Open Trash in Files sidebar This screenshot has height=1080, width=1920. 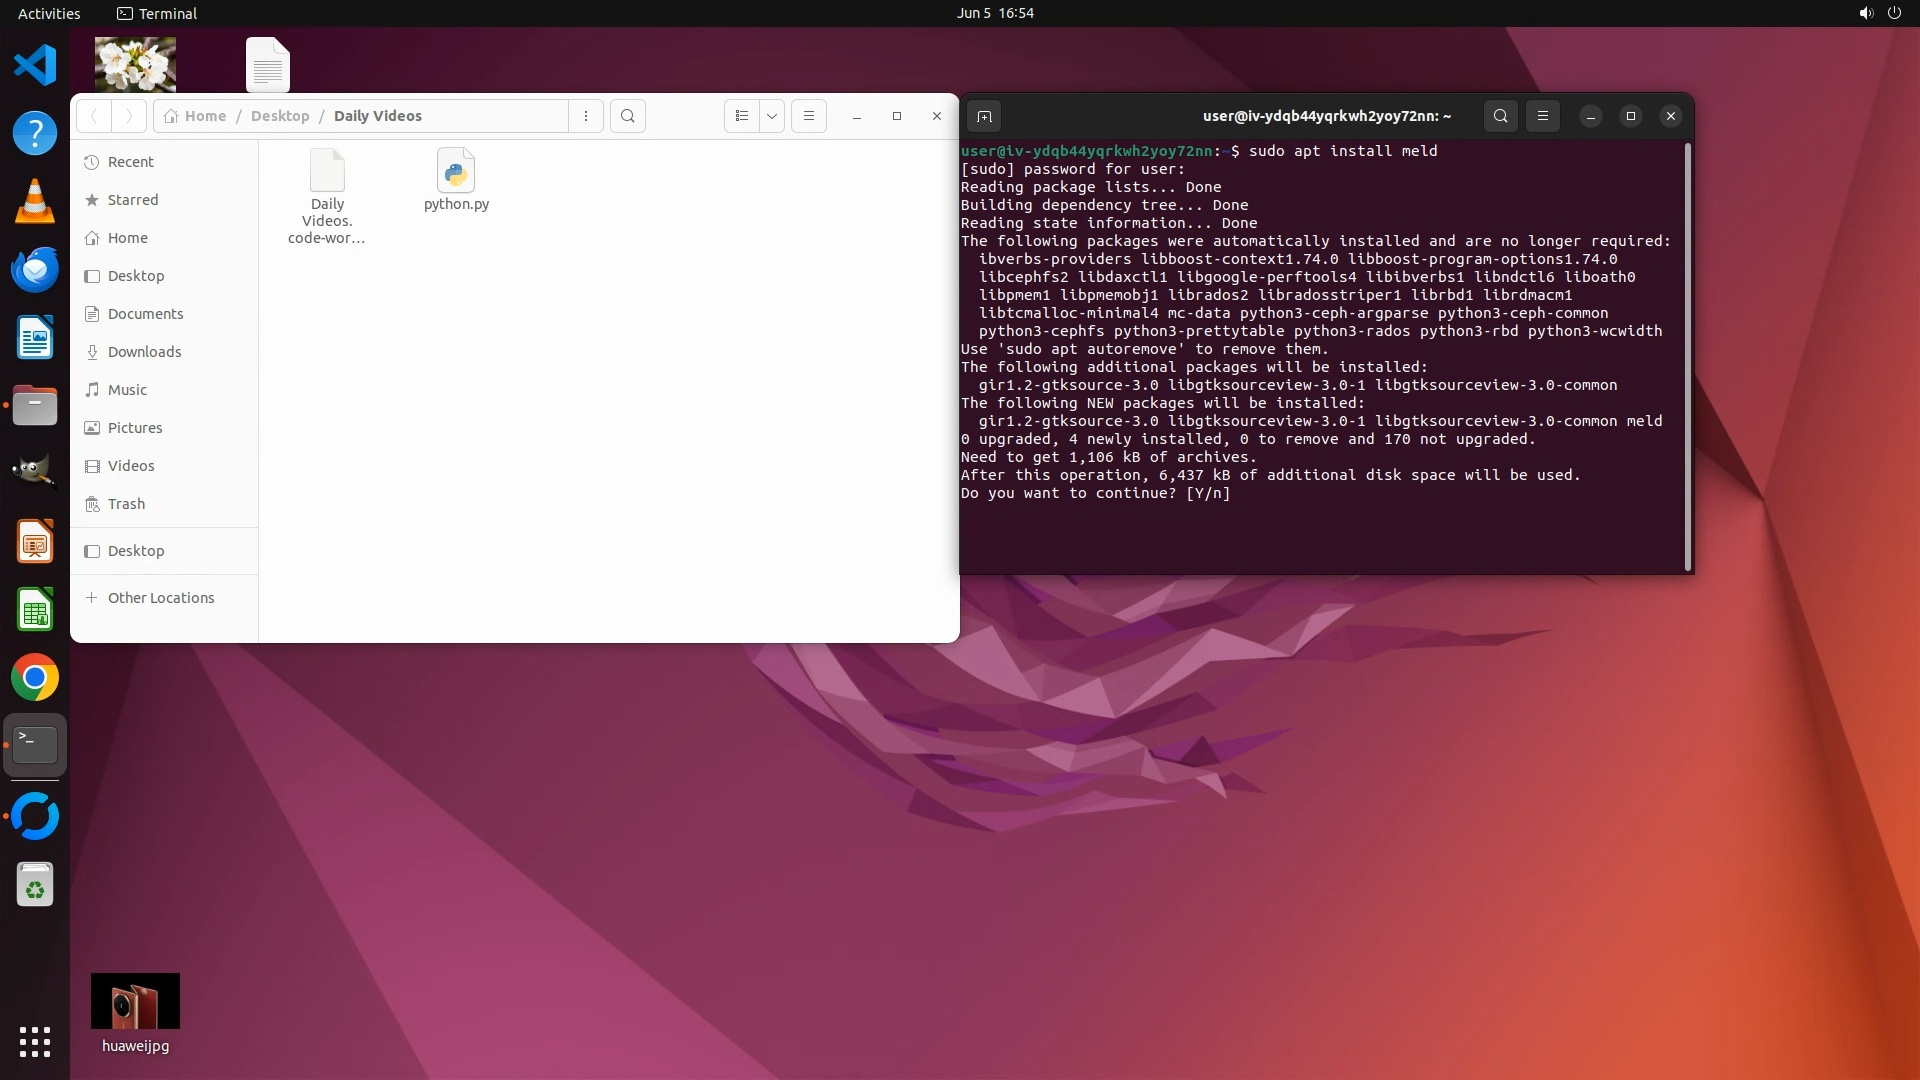pos(126,504)
